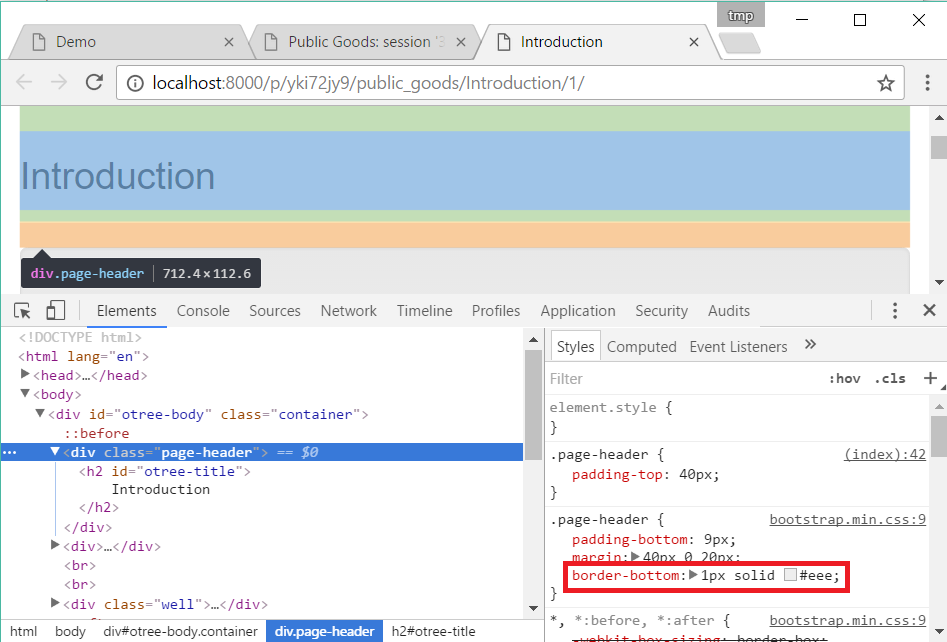Select div#otree-body.container breadcrumb

coord(180,631)
